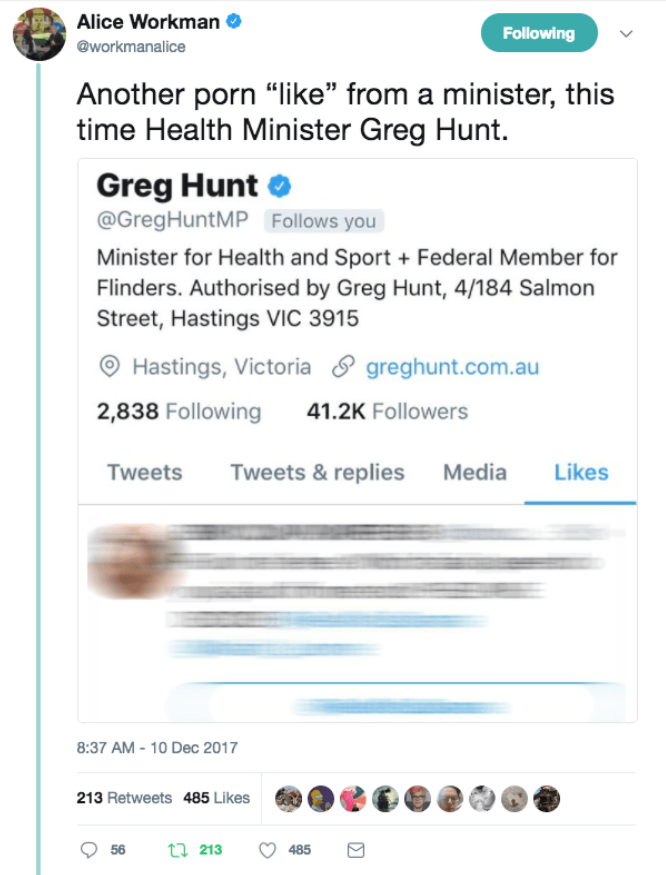The height and width of the screenshot is (875, 666).
Task: Like the tweet with heart icon
Action: pyautogui.click(x=267, y=850)
